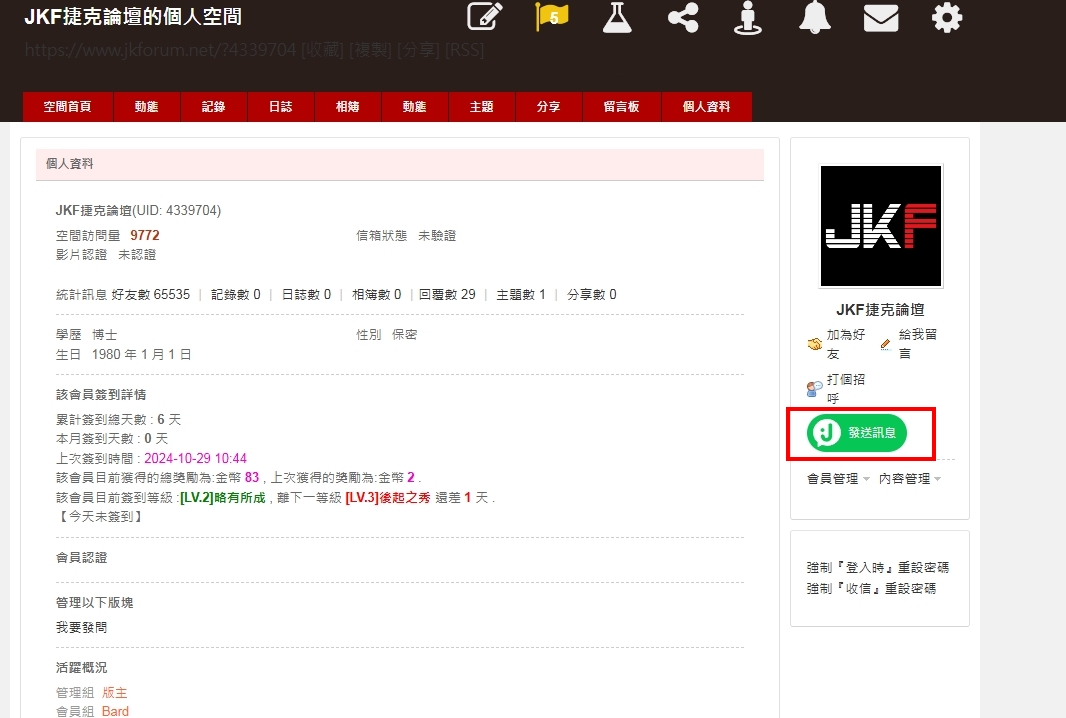
Task: Click the share nodes icon in header
Action: coord(683,17)
